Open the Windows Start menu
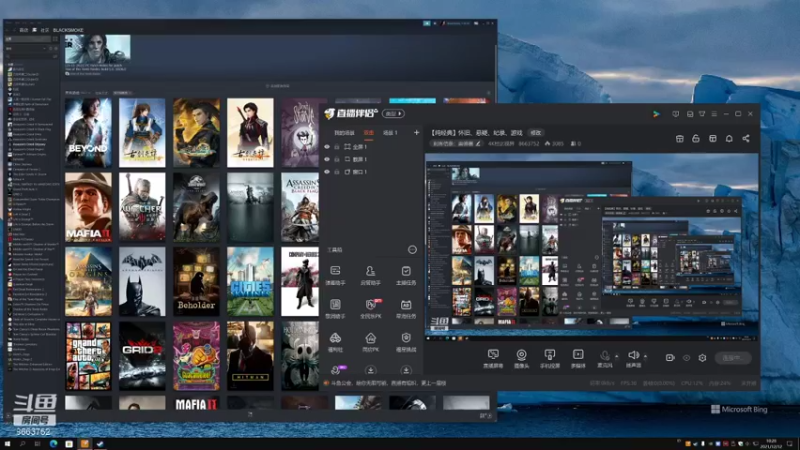The height and width of the screenshot is (450, 800). pyautogui.click(x=7, y=444)
